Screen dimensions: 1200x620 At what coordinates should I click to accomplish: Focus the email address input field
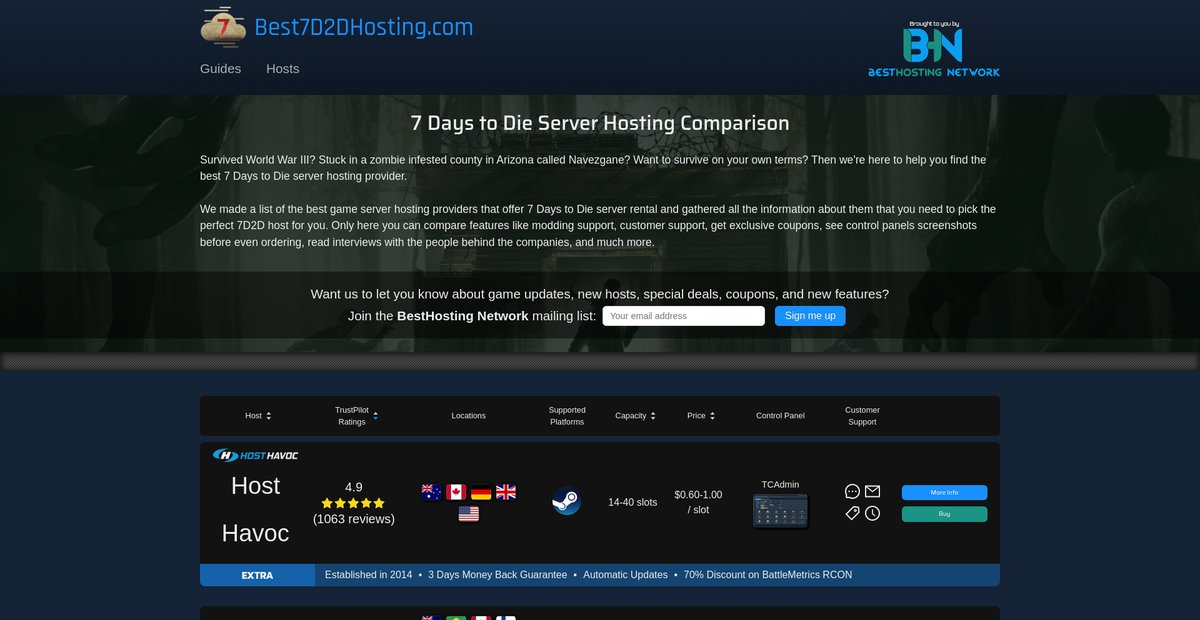click(683, 316)
